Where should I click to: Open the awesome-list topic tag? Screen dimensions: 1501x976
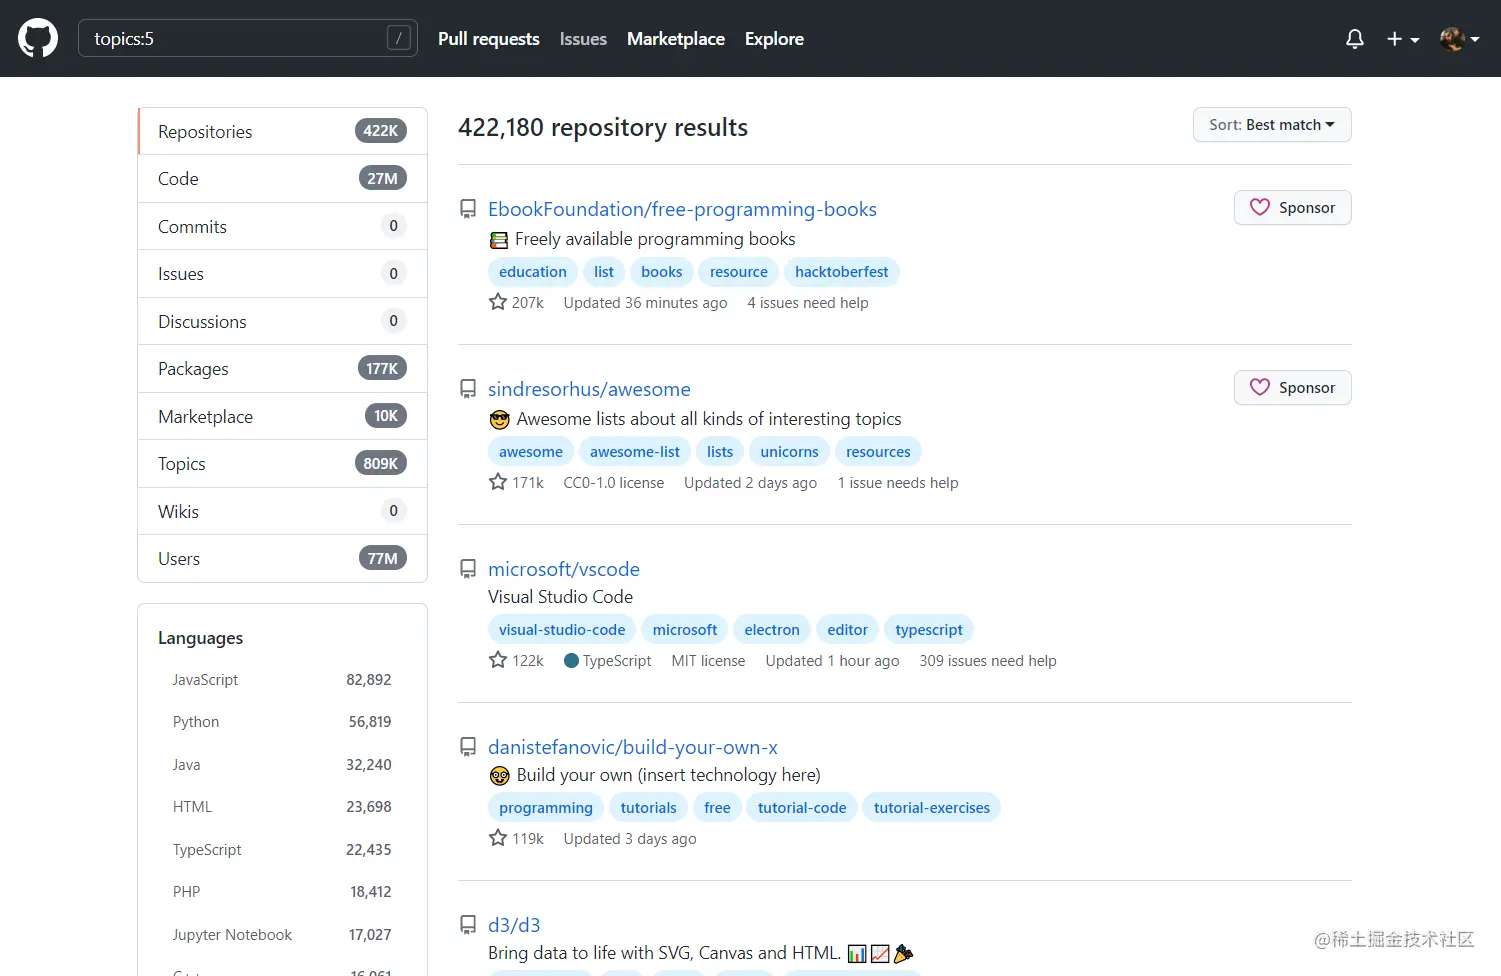tap(635, 452)
